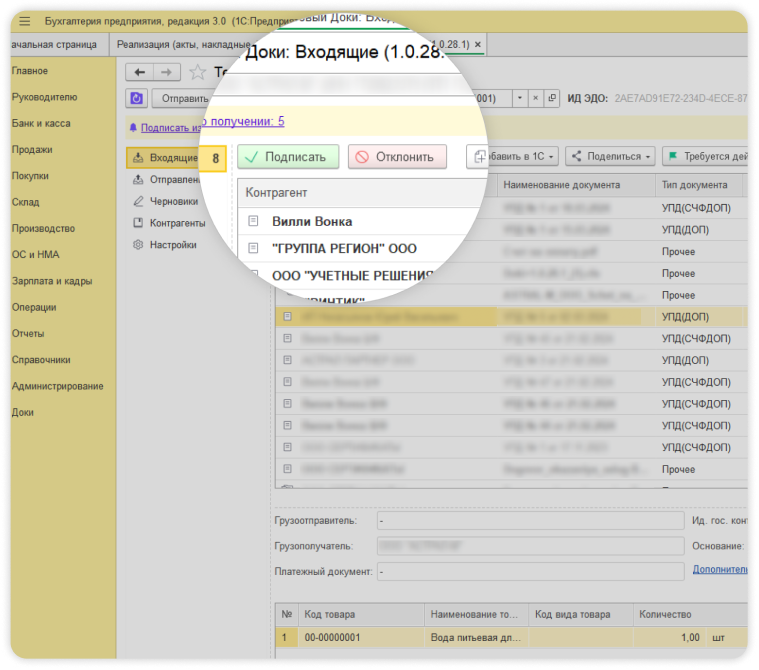The height and width of the screenshot is (670, 759).
Task: Open the hamburger main menu icon
Action: tap(25, 20)
